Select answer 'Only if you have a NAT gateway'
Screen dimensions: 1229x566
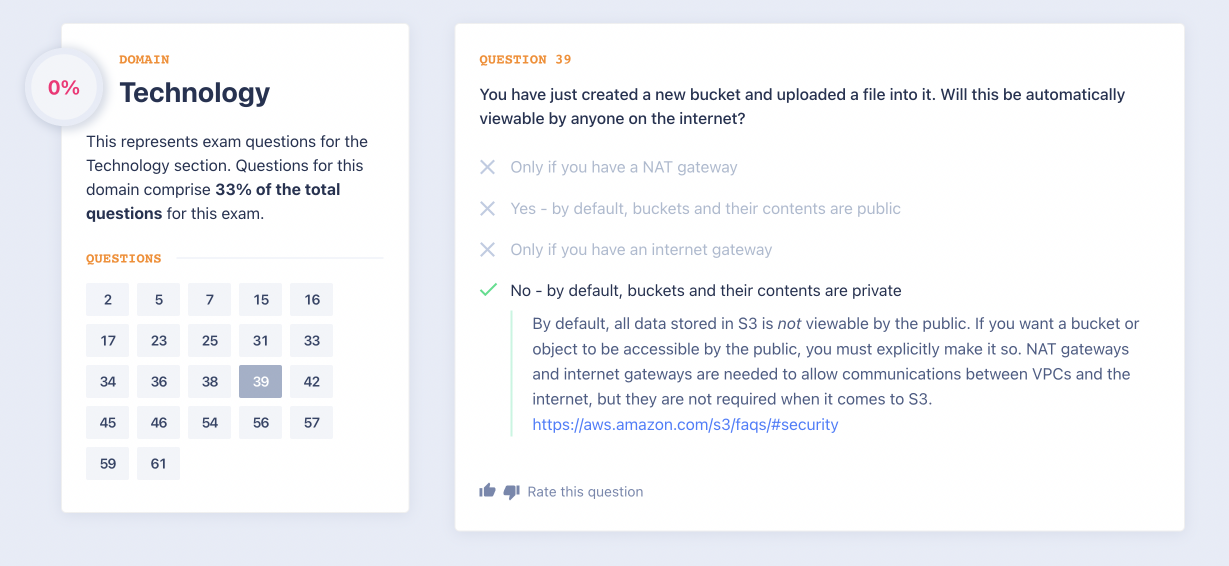623,167
